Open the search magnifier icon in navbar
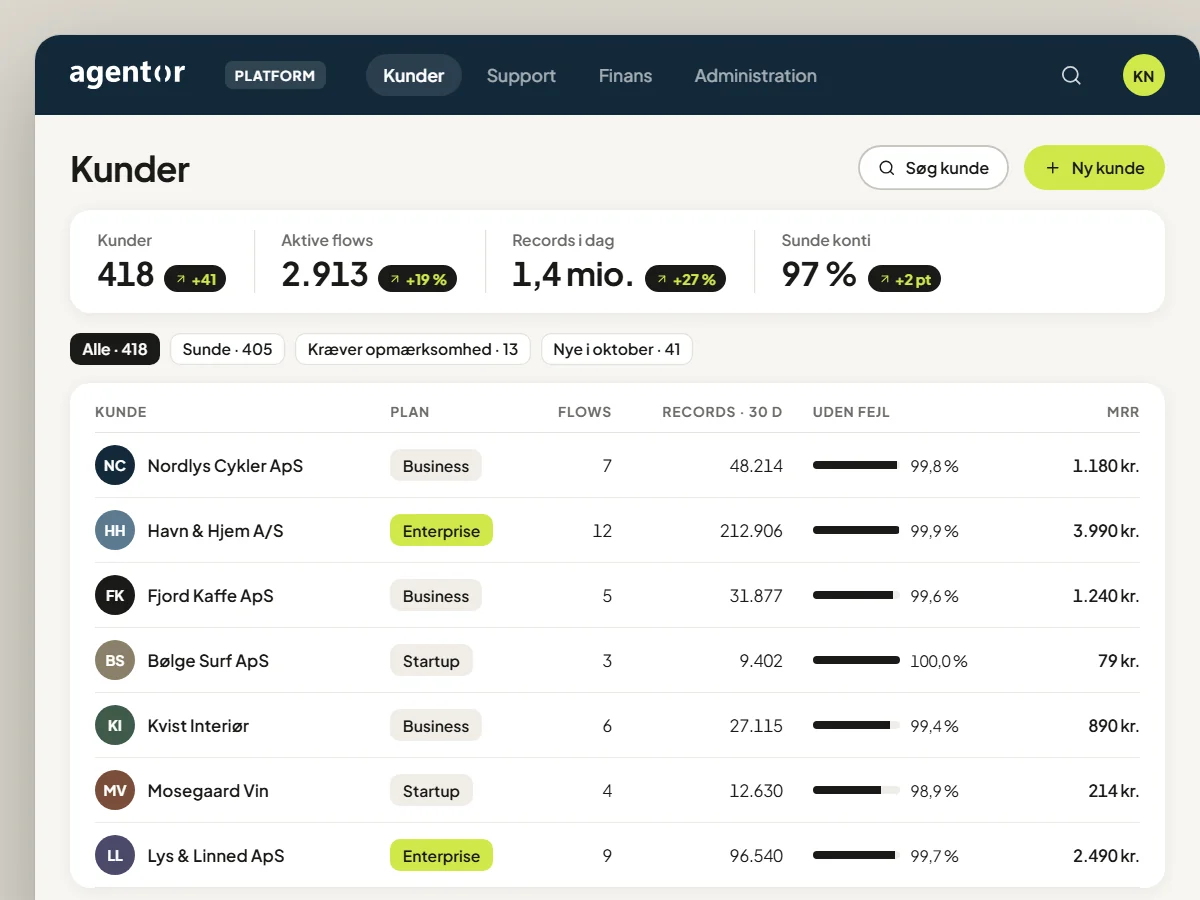Viewport: 1200px width, 900px height. [x=1071, y=76]
